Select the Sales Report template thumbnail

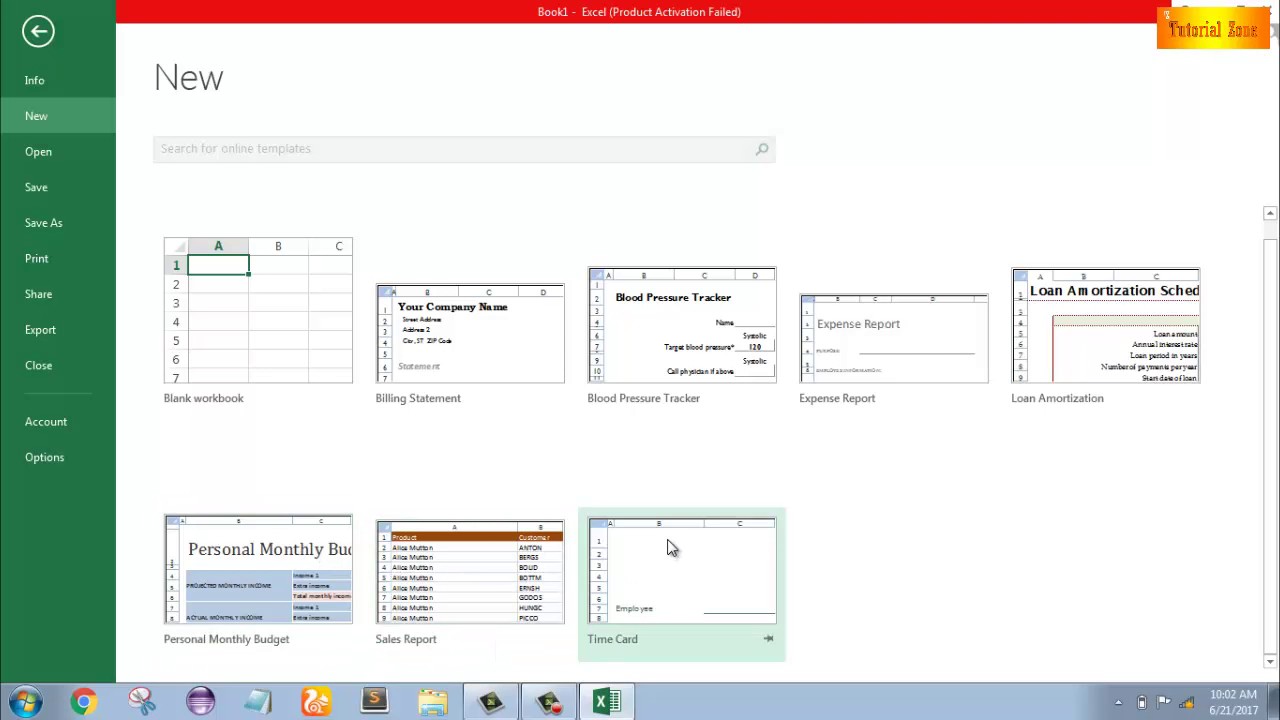click(x=470, y=571)
